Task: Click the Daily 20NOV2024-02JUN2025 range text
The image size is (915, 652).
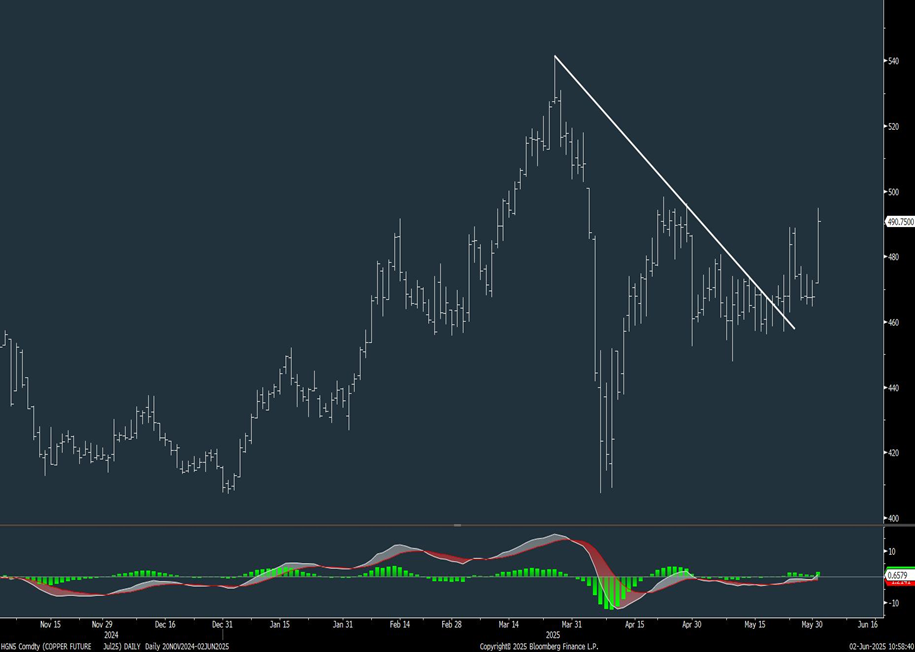Action: (188, 645)
